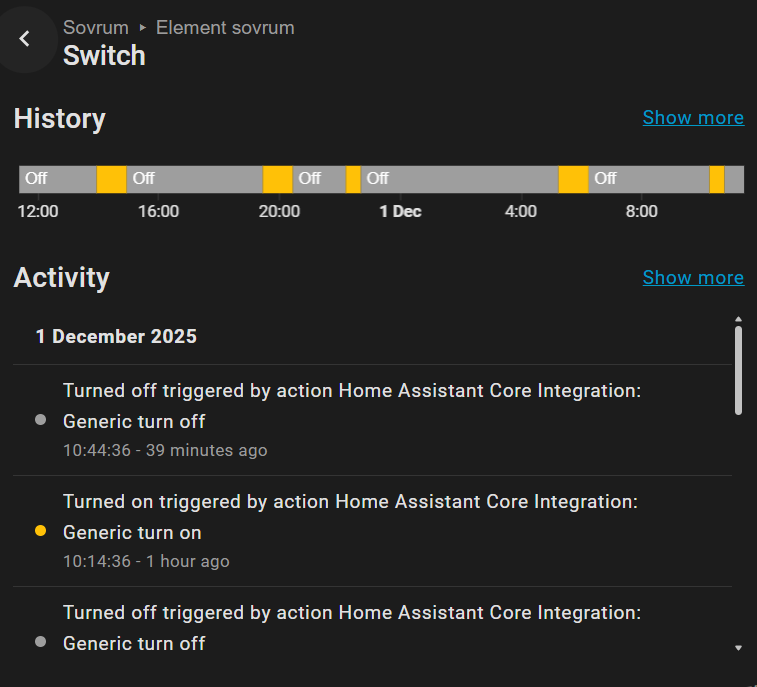This screenshot has width=757, height=687.
Task: Select the Off segment around 16:00
Action: point(195,179)
